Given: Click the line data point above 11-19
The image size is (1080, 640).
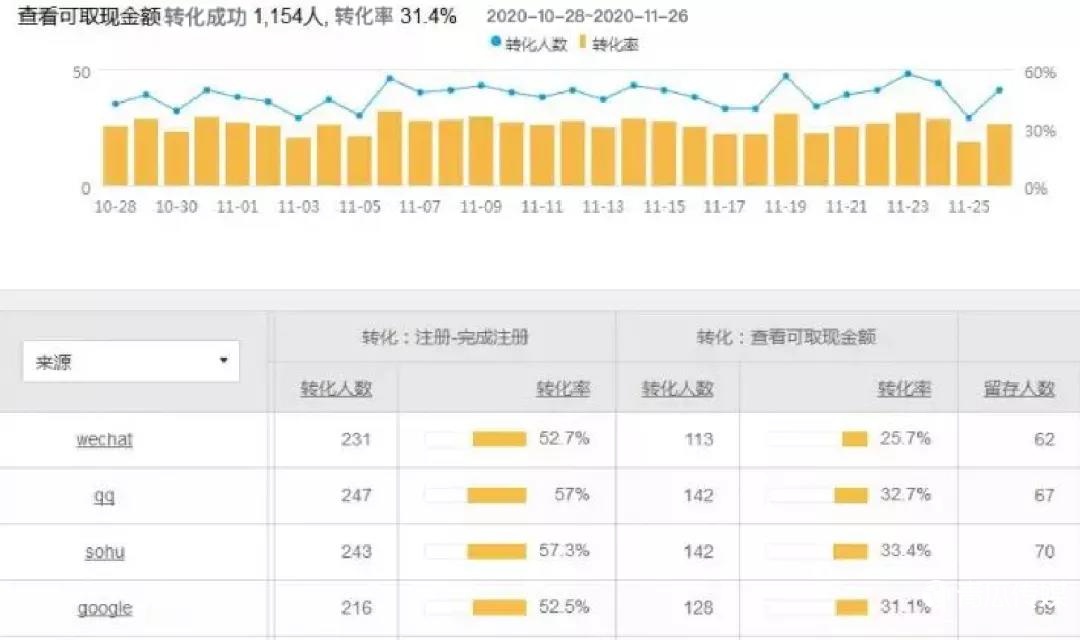Looking at the screenshot, I should 786,76.
